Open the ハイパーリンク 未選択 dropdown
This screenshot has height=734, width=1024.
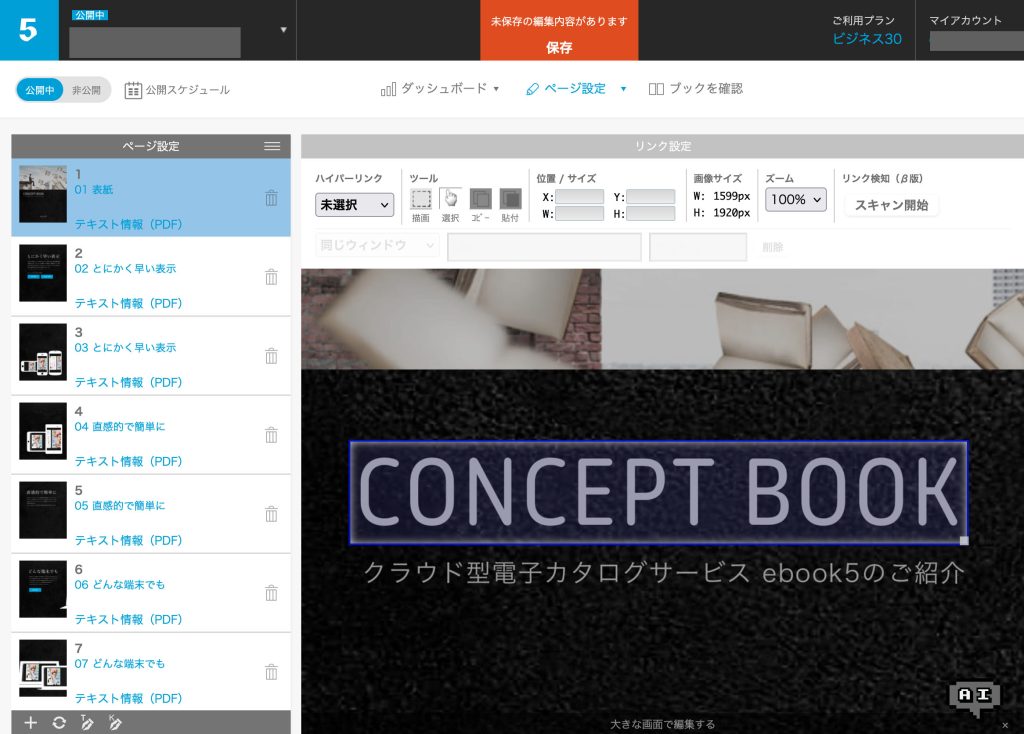coord(355,205)
